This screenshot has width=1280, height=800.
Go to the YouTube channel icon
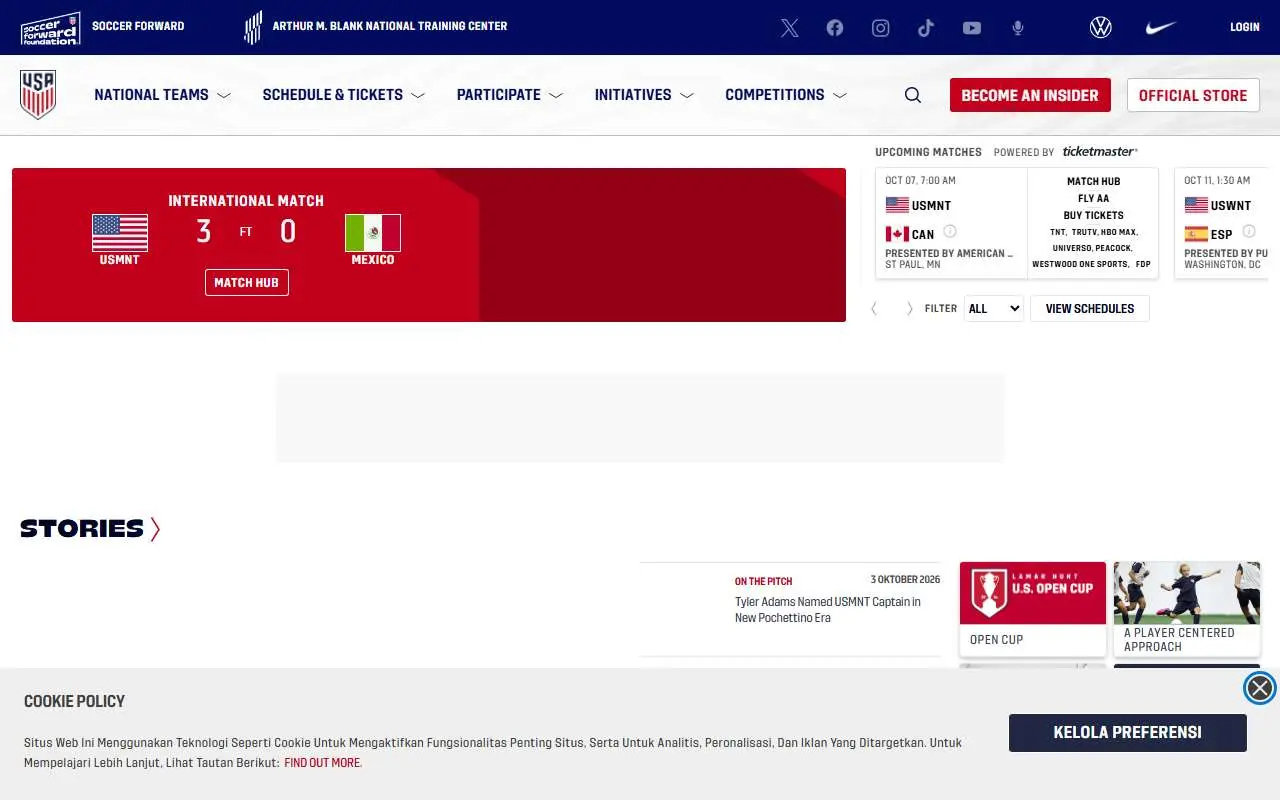(972, 28)
